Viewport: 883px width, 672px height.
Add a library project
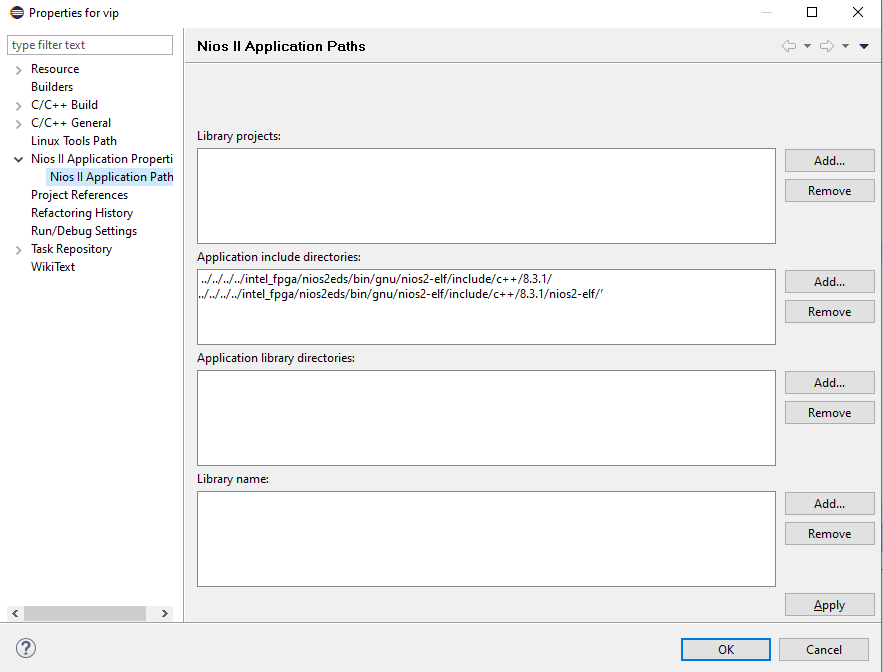click(x=830, y=161)
